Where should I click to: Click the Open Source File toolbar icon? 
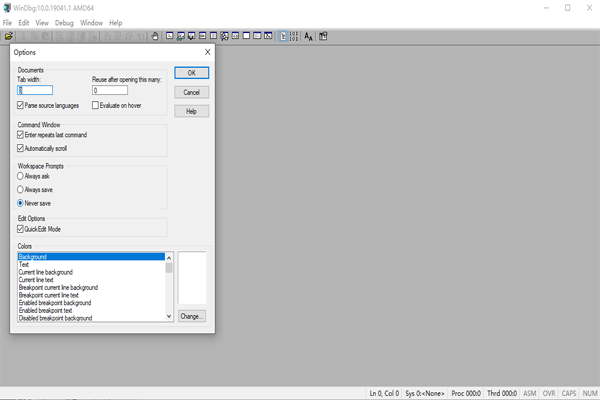click(8, 36)
